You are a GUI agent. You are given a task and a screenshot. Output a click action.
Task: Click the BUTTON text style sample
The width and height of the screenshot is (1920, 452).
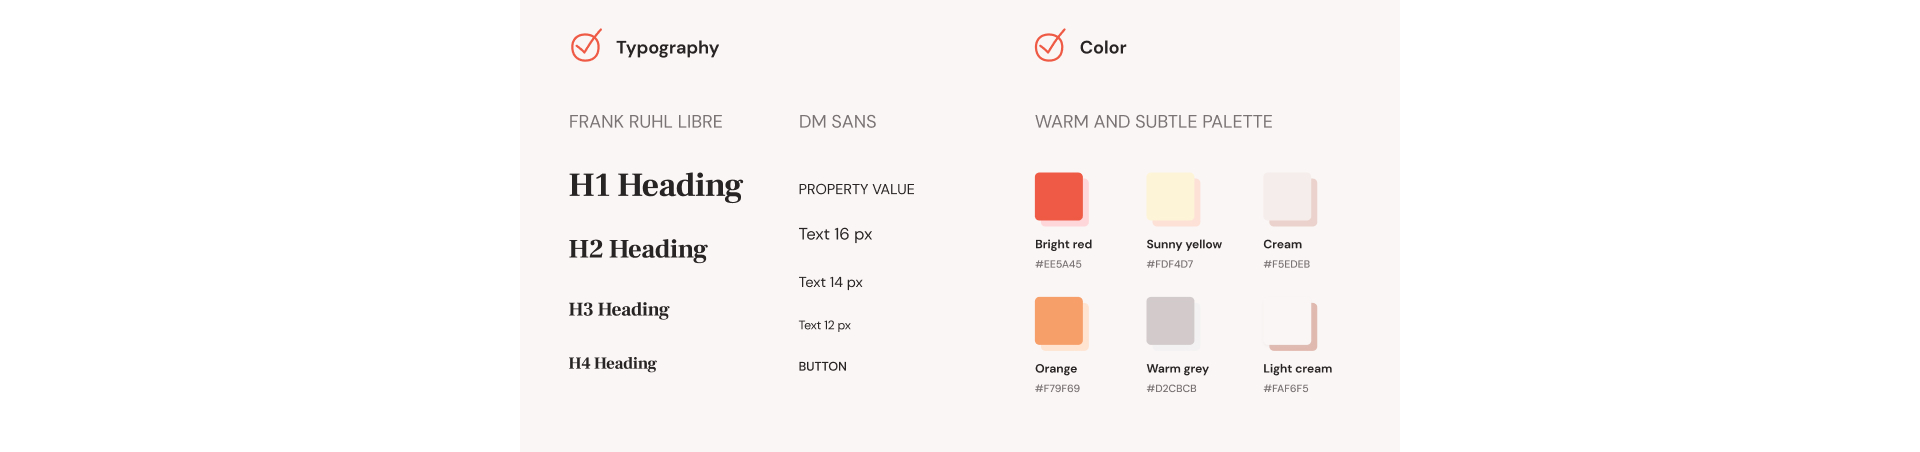click(822, 367)
